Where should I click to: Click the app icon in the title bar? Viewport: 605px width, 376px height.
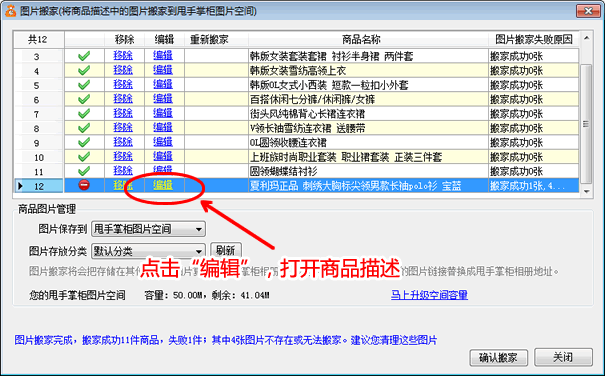(x=10, y=11)
